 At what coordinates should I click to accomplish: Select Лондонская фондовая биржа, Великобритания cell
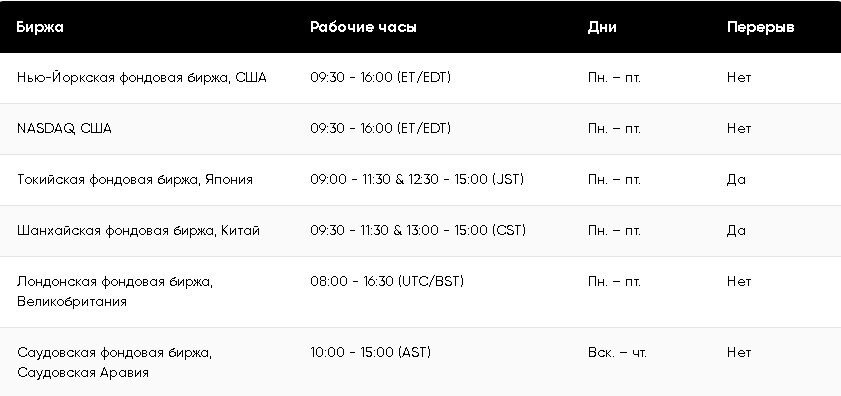click(x=115, y=291)
